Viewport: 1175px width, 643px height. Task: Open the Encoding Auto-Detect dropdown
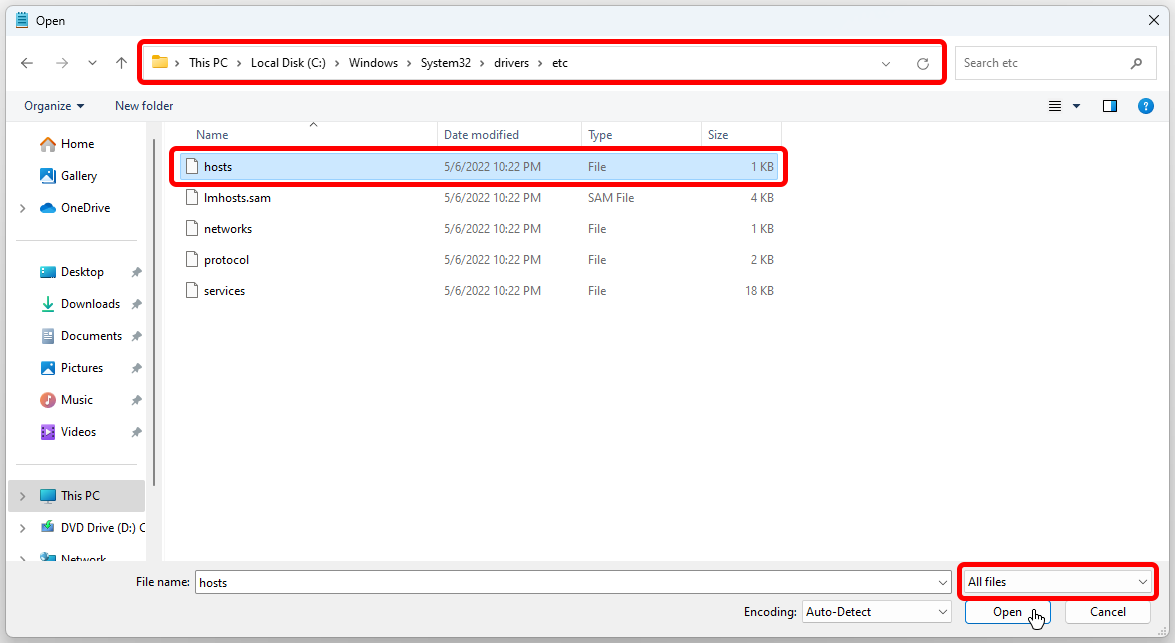point(876,611)
